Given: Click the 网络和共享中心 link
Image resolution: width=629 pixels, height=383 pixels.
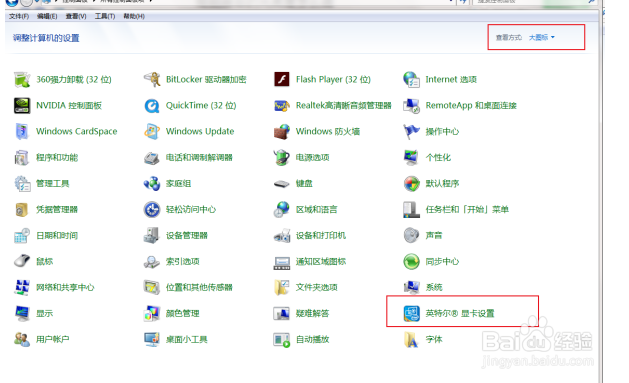Looking at the screenshot, I should [x=65, y=288].
